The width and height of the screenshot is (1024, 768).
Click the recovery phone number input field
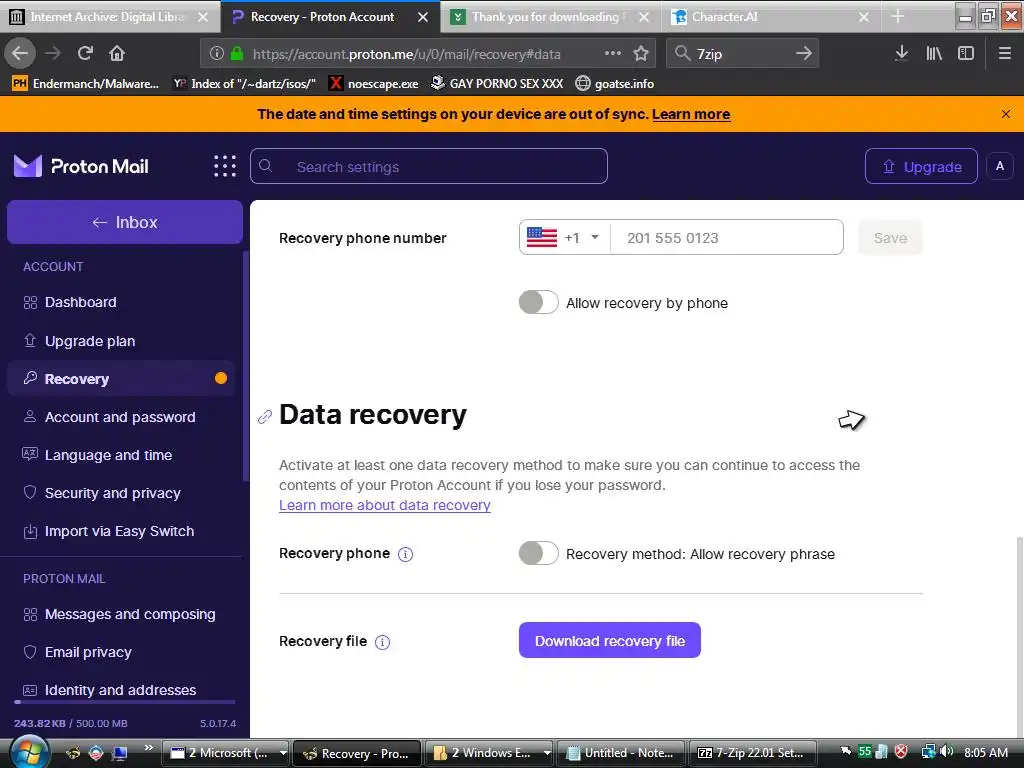[x=727, y=237]
